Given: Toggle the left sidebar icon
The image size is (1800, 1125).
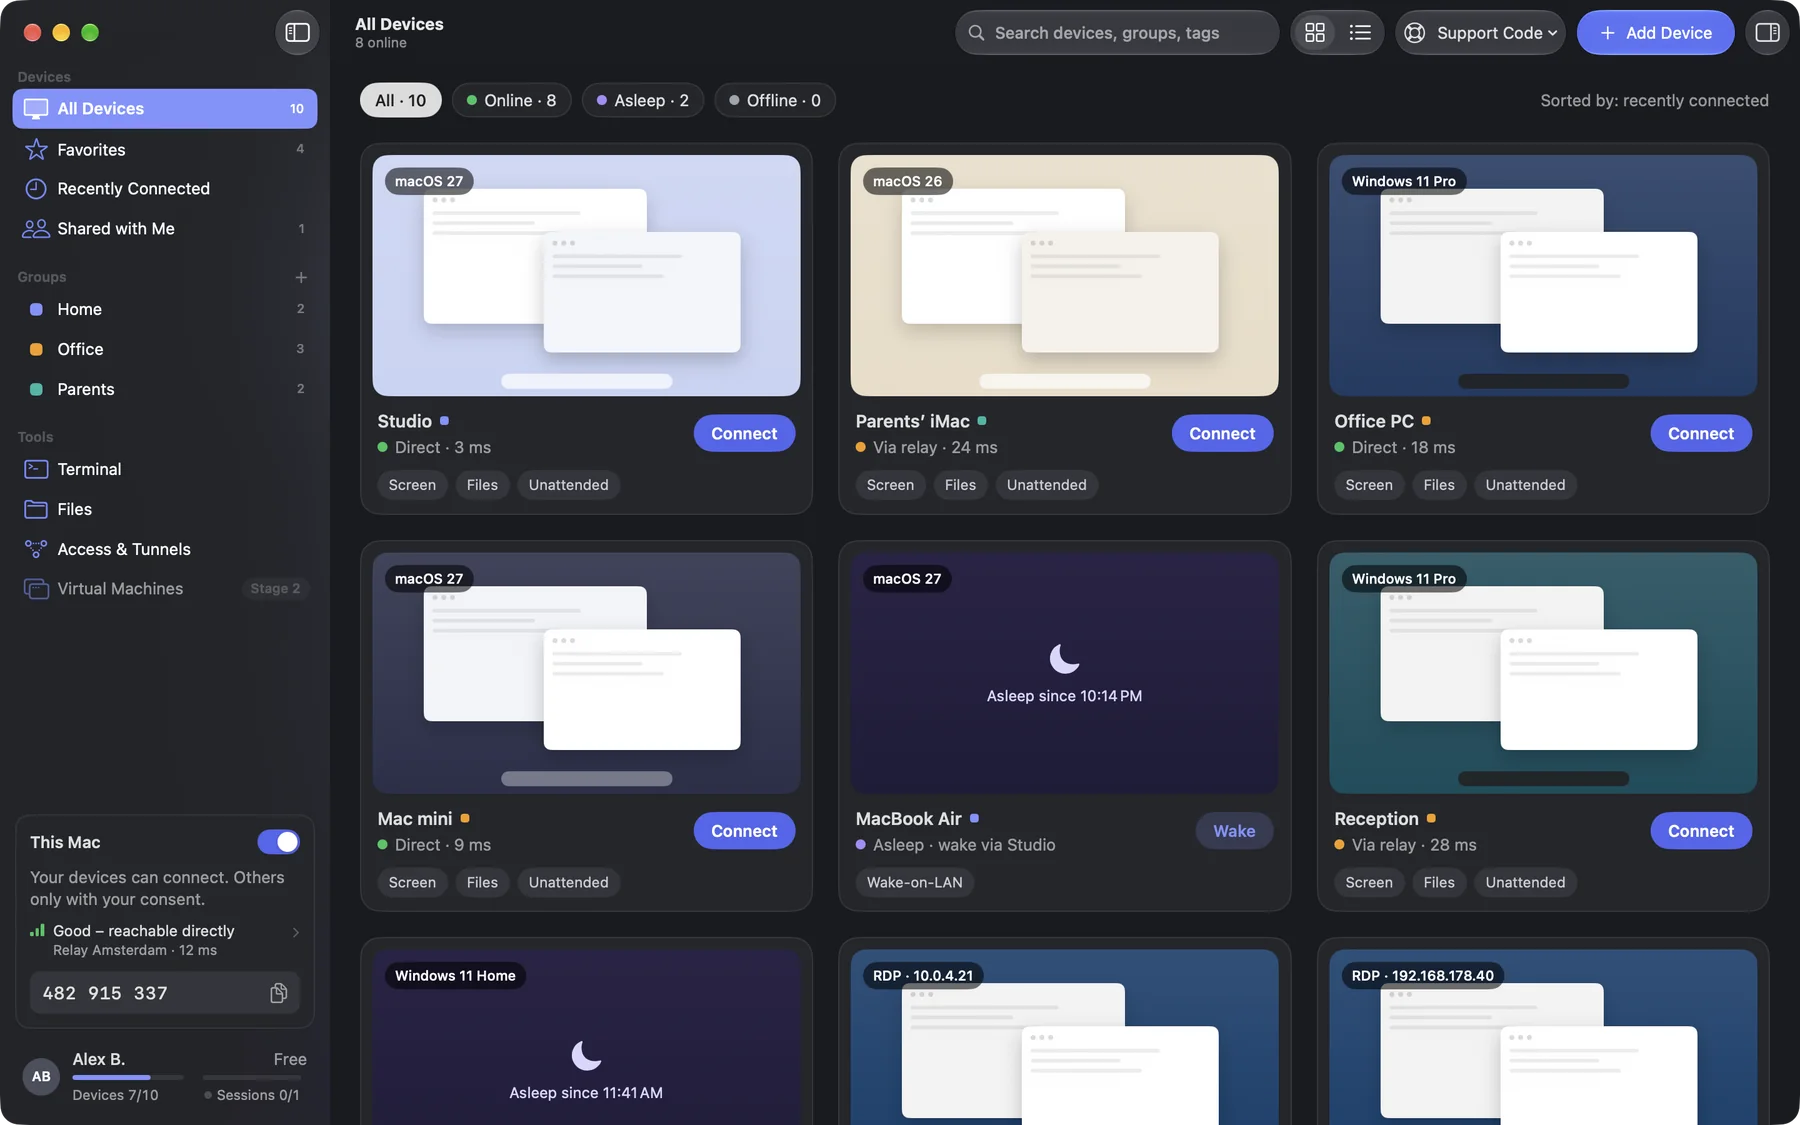Looking at the screenshot, I should tap(297, 33).
